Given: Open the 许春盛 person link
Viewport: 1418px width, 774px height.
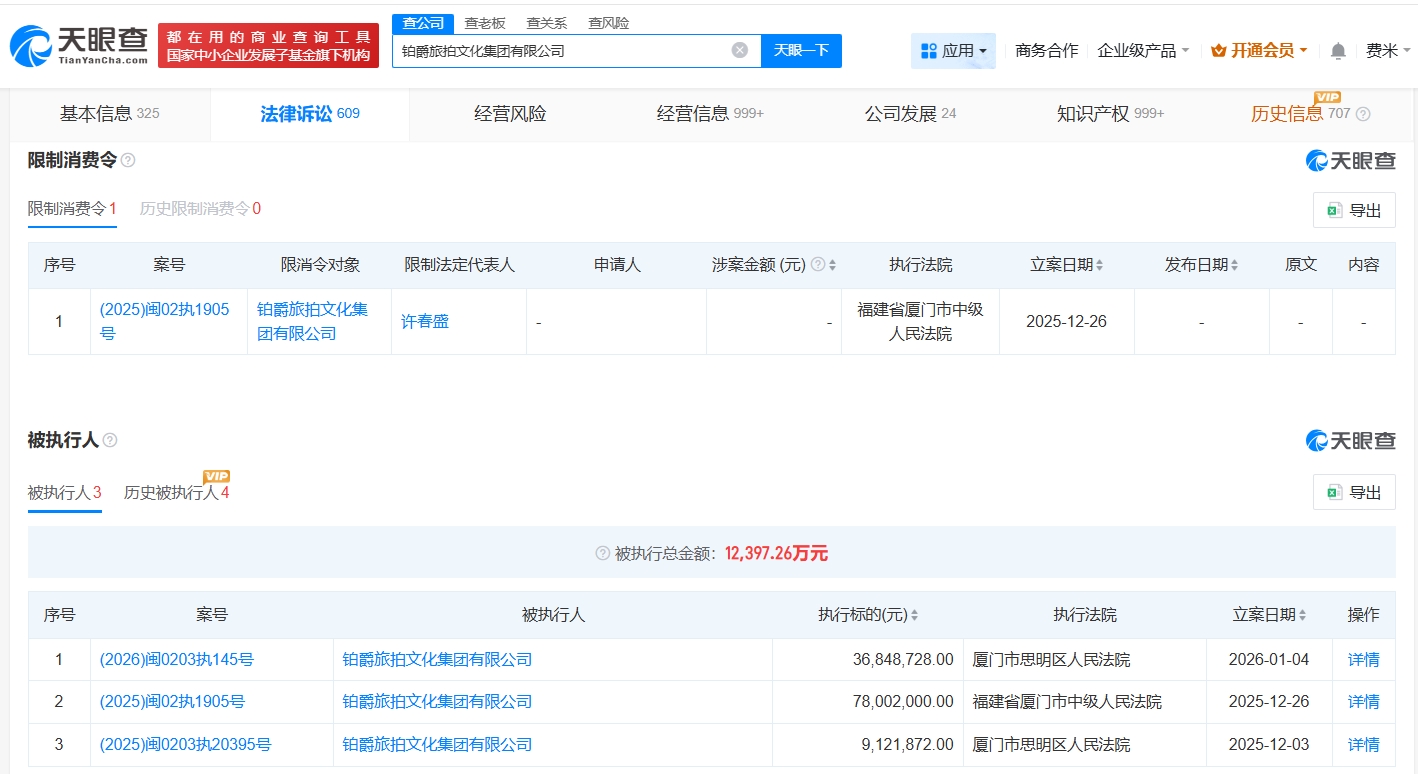Looking at the screenshot, I should pyautogui.click(x=424, y=321).
